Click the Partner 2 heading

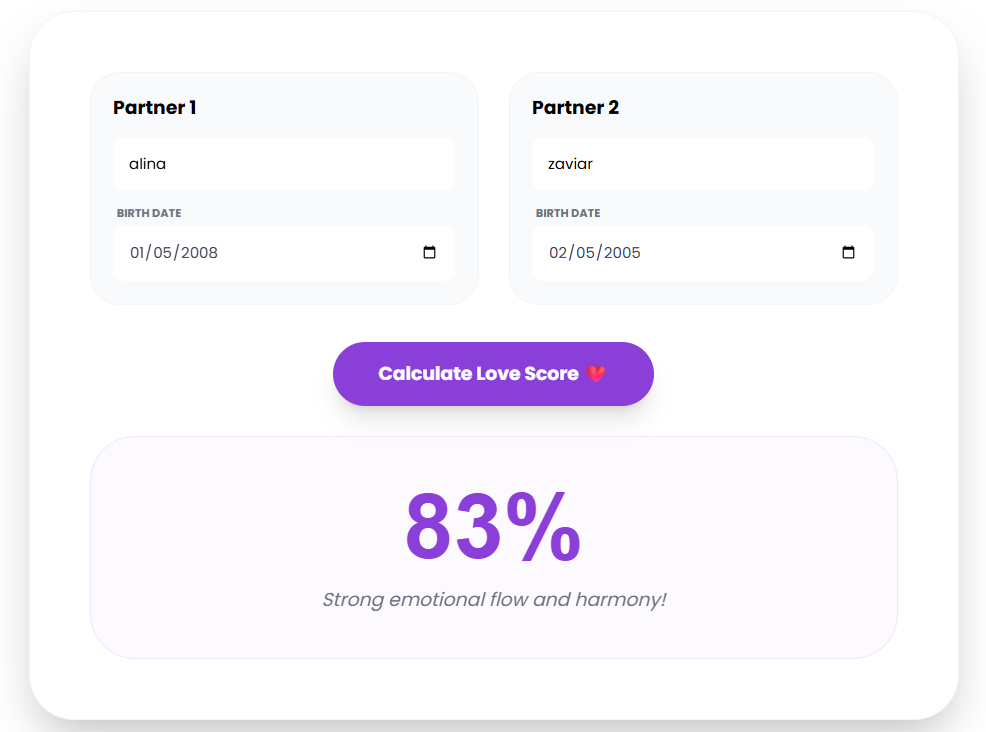[x=575, y=107]
